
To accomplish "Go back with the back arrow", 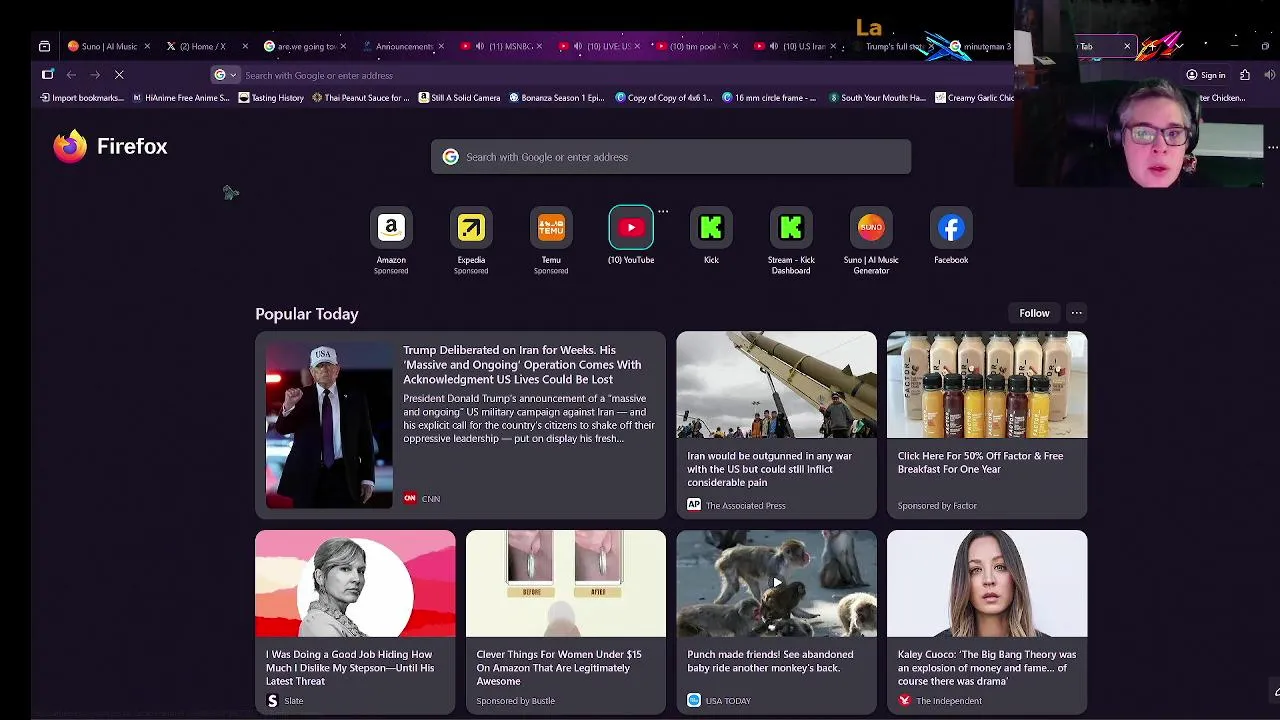I will click(x=71, y=75).
